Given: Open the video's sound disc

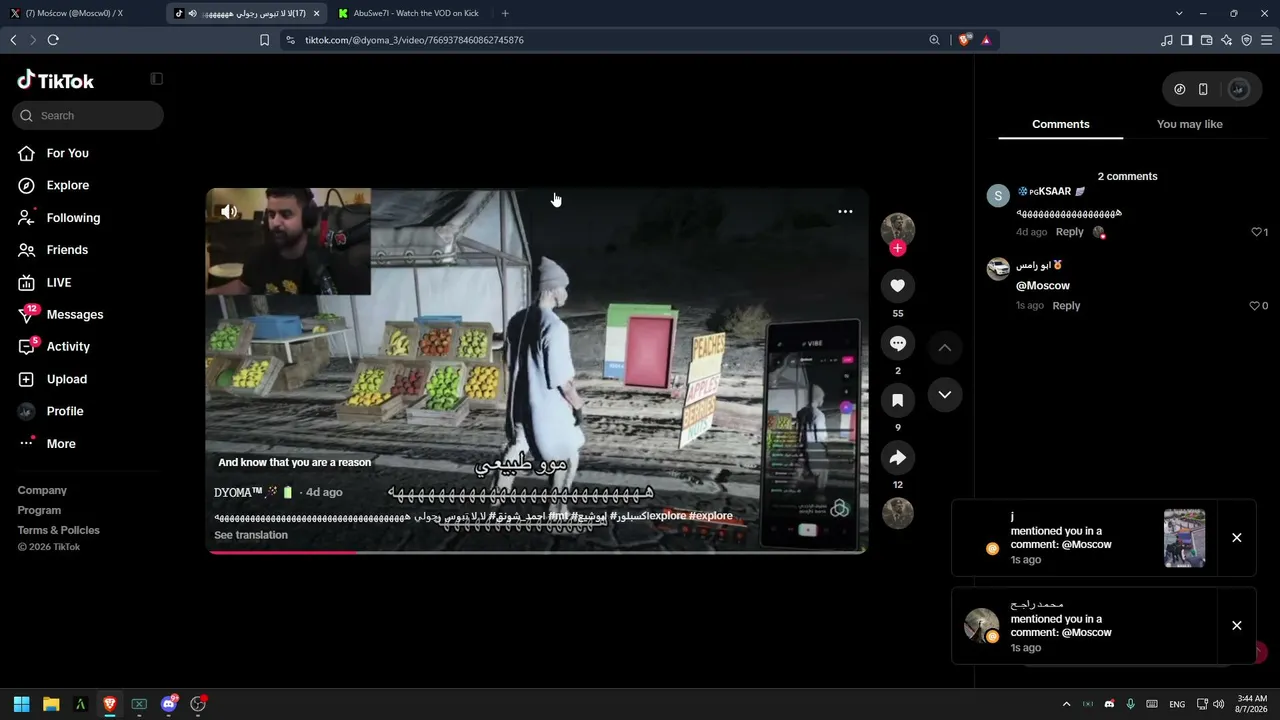Looking at the screenshot, I should pyautogui.click(x=898, y=513).
